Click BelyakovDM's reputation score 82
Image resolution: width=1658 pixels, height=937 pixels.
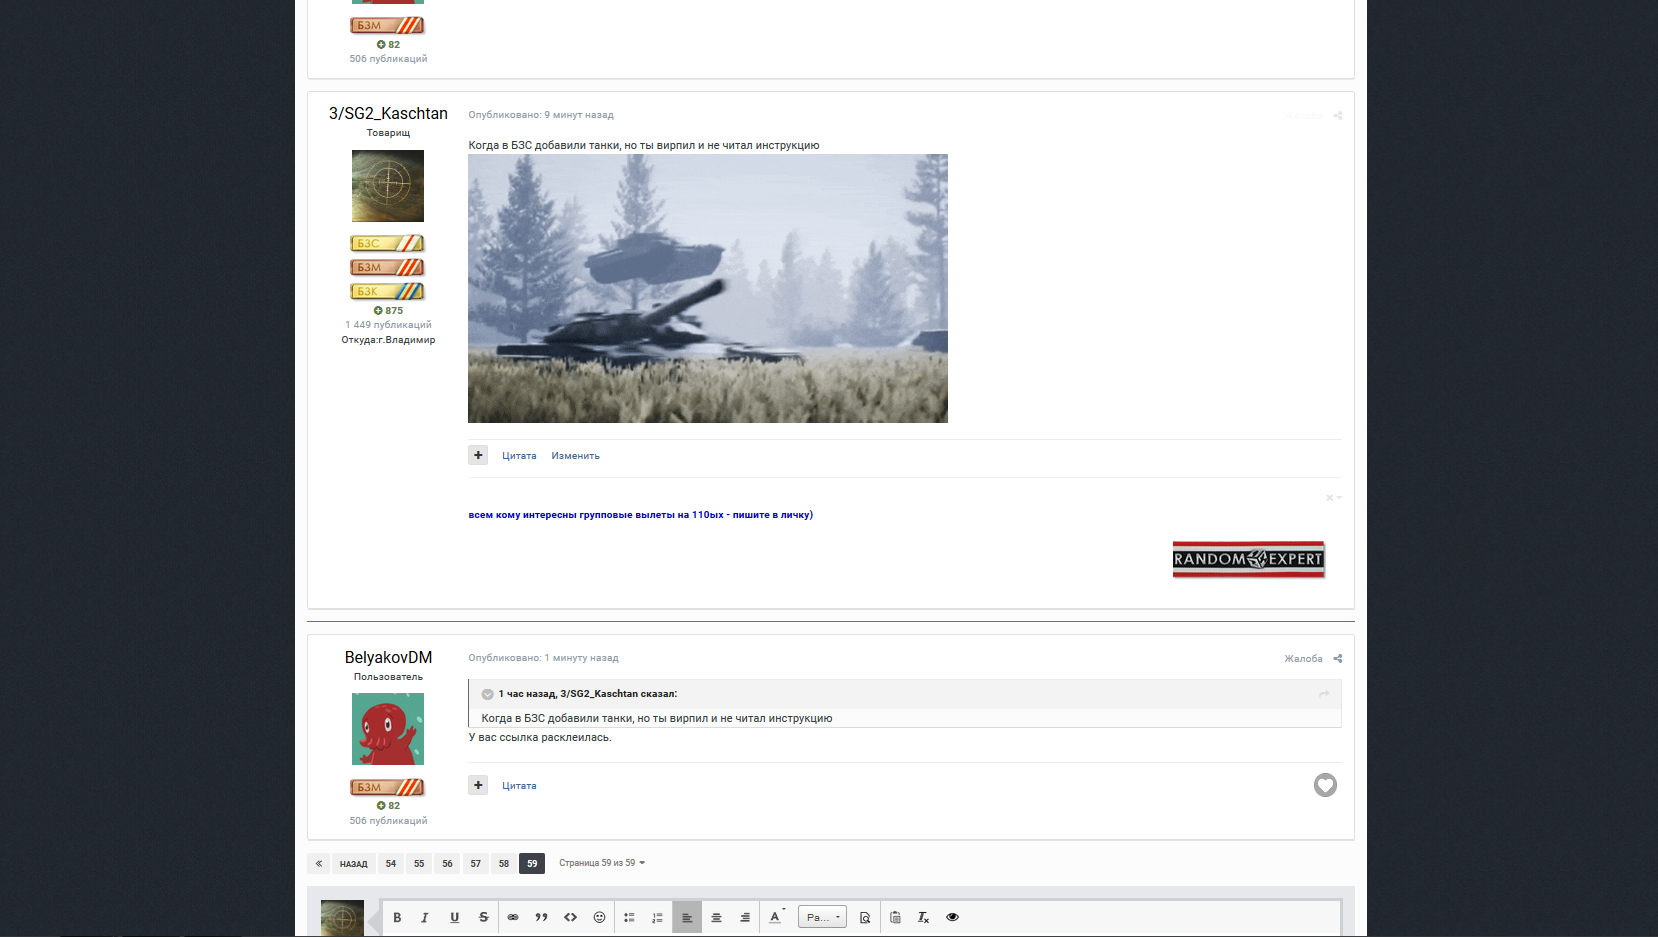pos(388,806)
